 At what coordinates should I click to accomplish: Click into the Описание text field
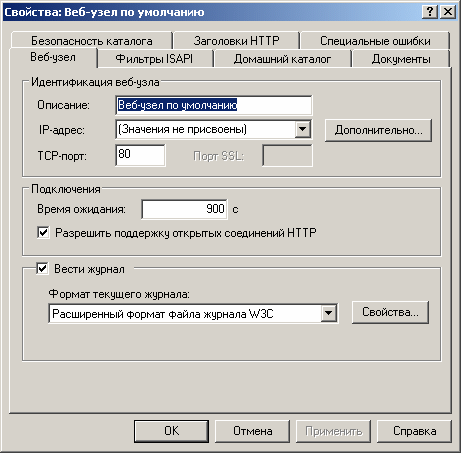214,105
